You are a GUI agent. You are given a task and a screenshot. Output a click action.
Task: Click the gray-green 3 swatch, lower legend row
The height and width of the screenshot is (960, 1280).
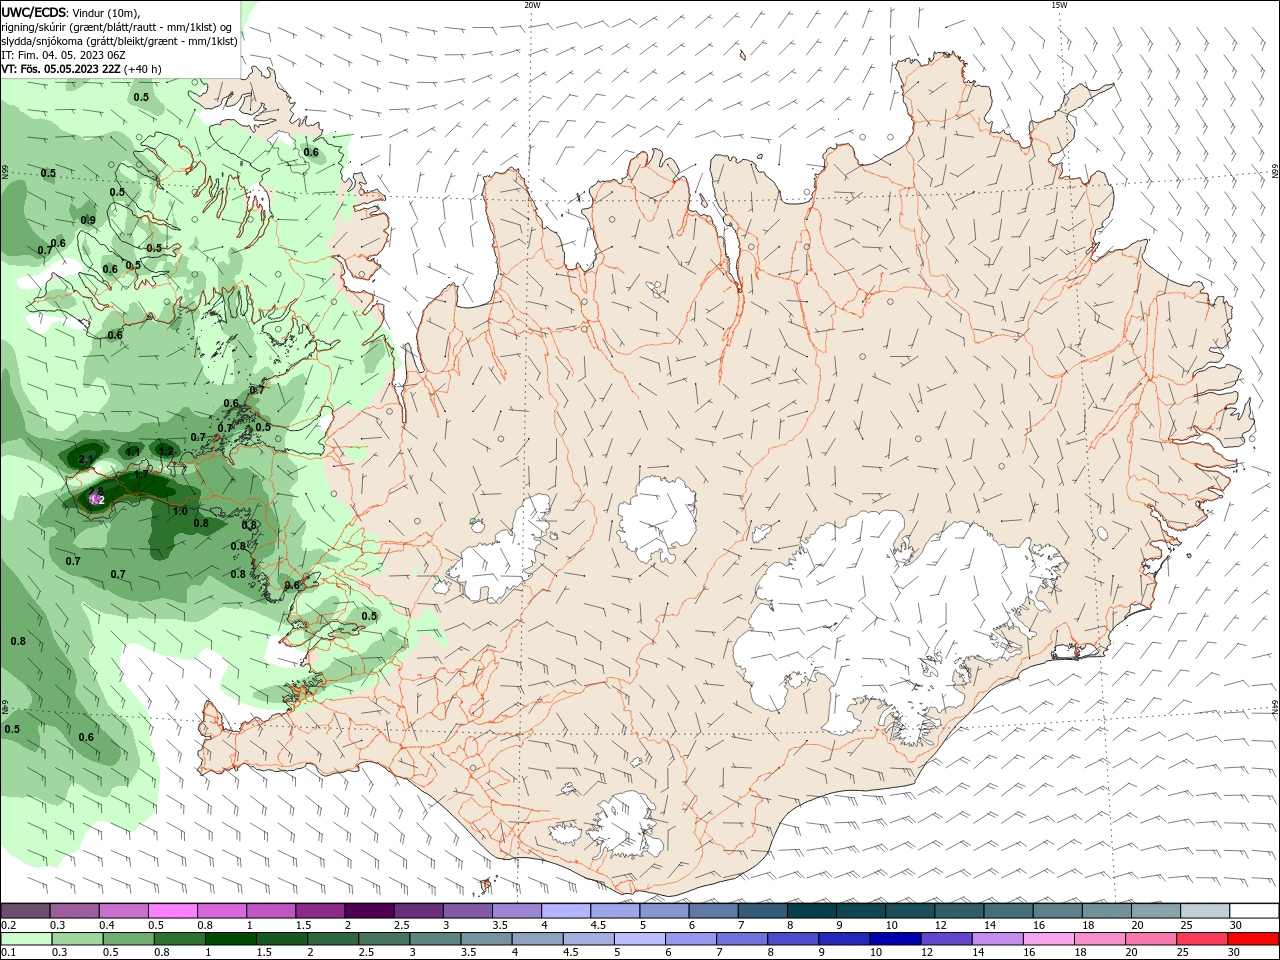[x=434, y=939]
